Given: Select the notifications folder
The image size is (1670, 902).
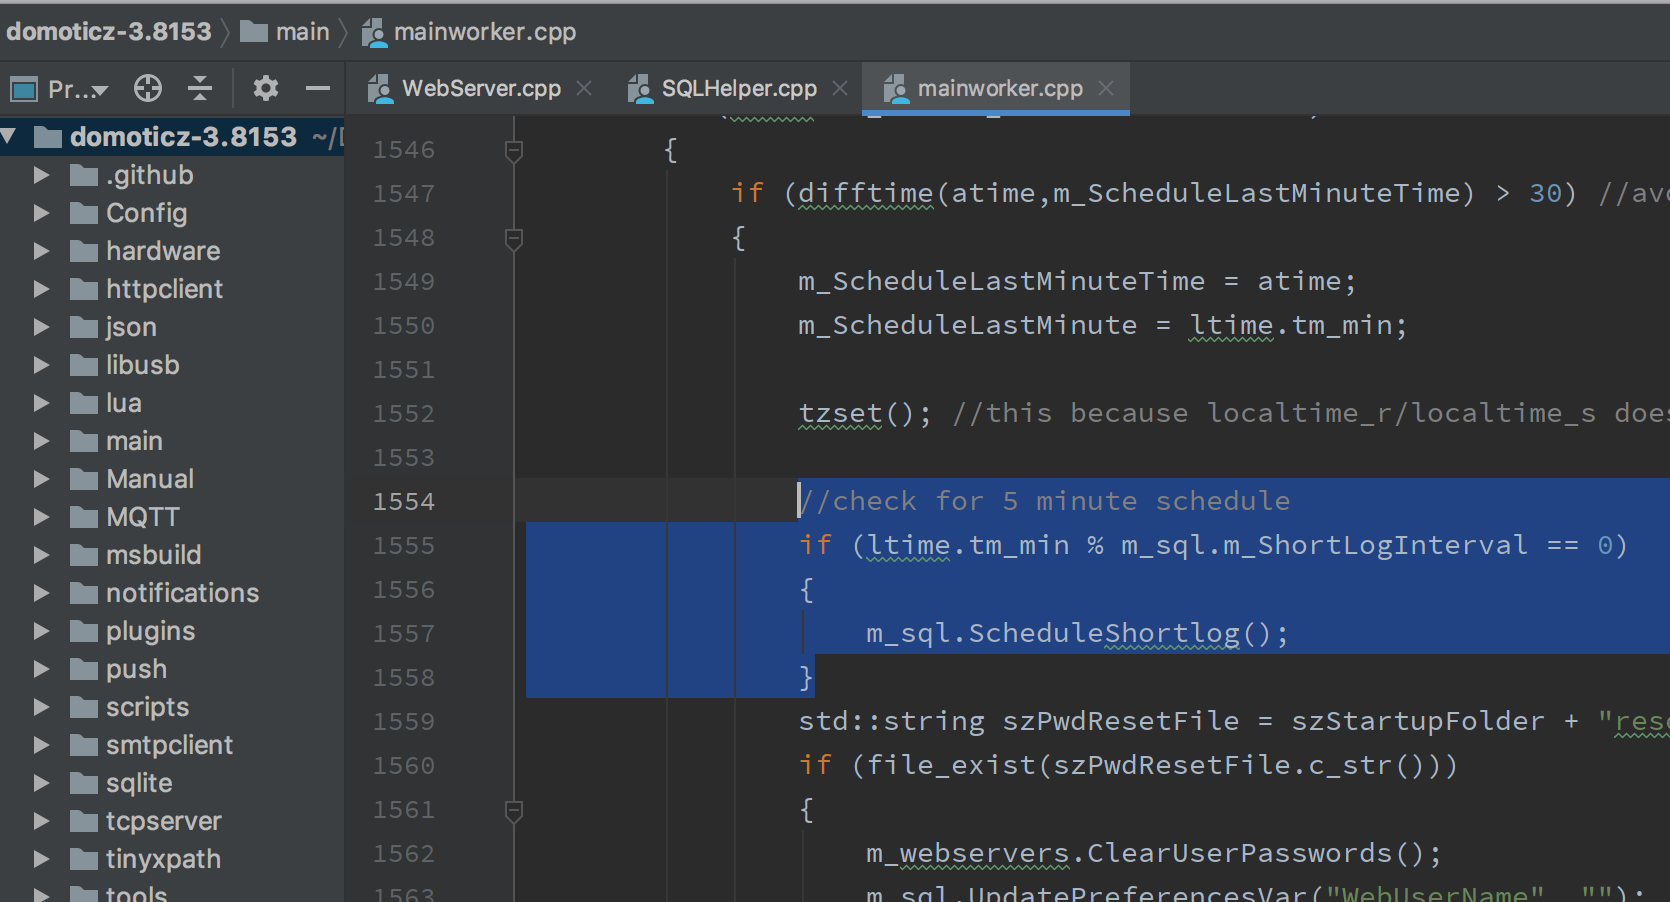Looking at the screenshot, I should point(182,593).
